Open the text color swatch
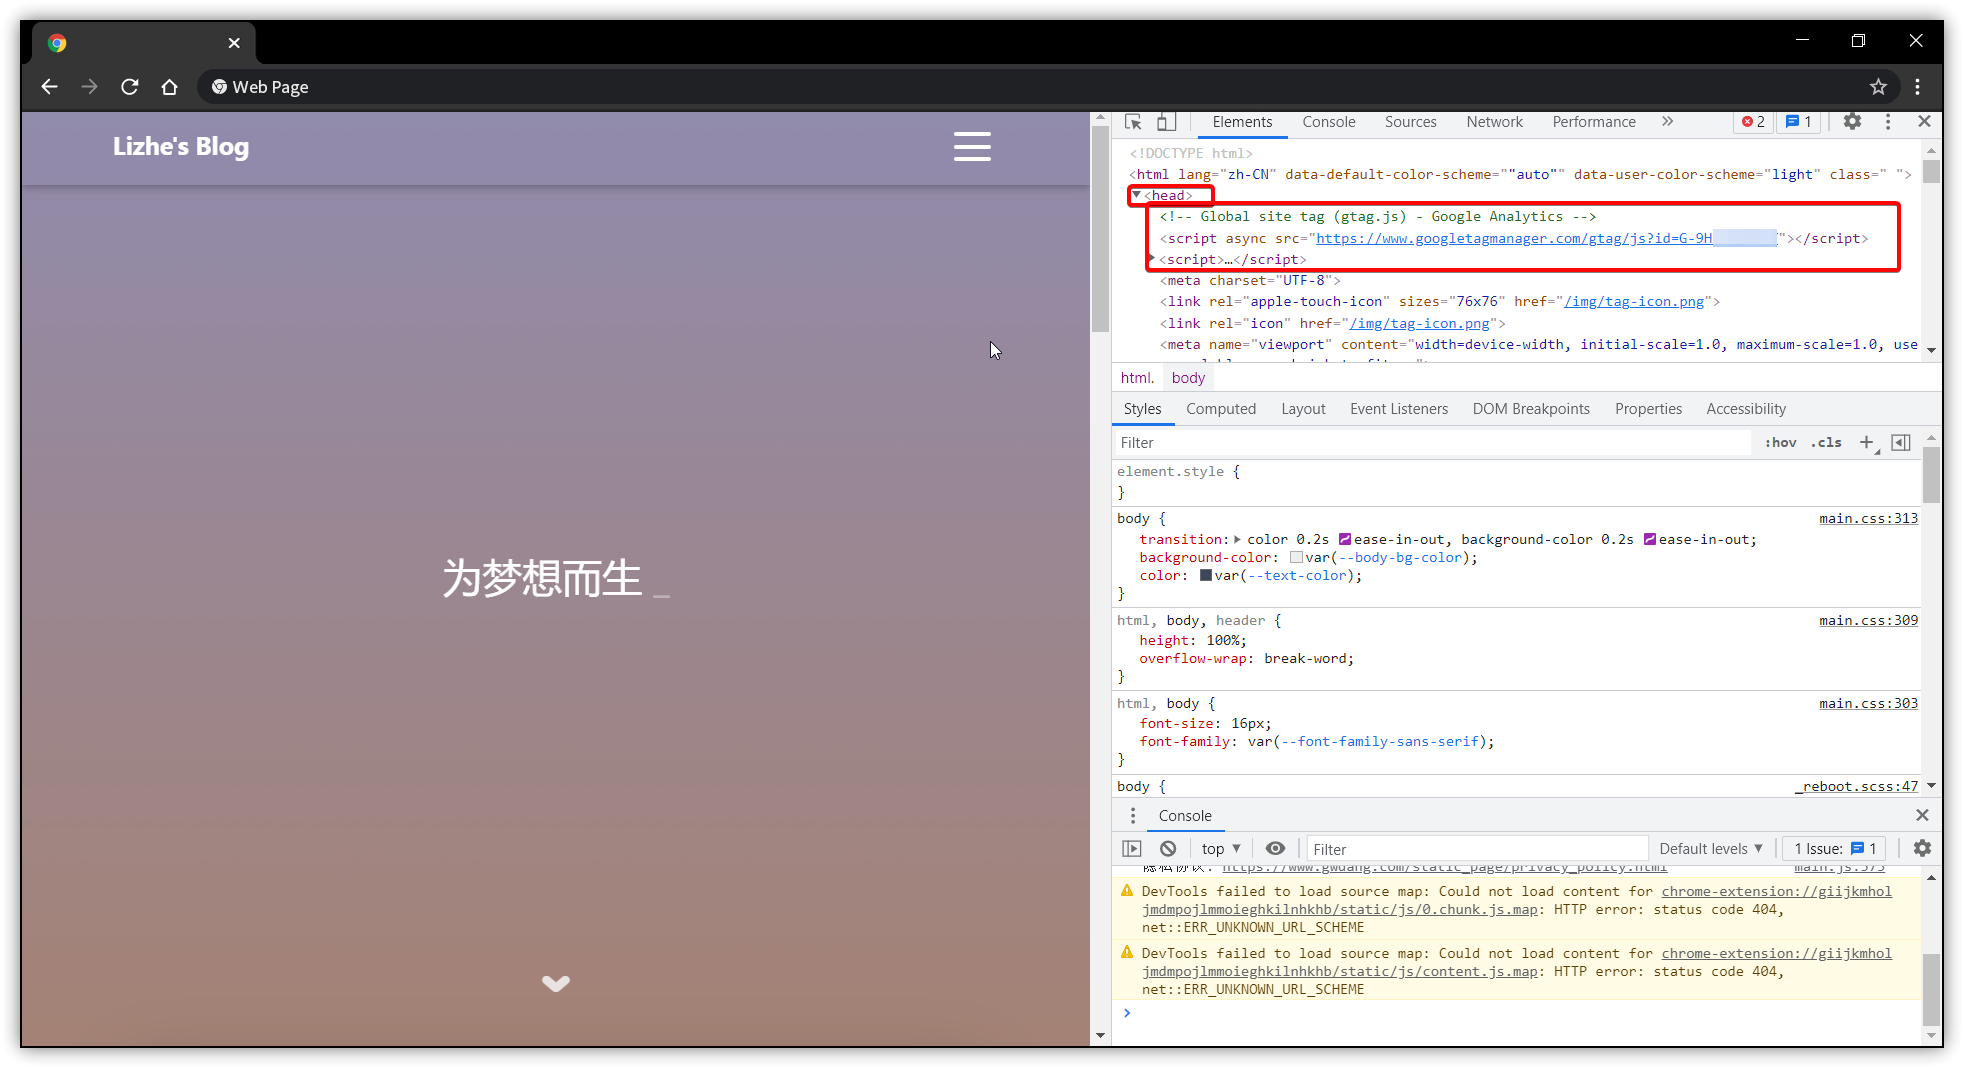 [x=1206, y=576]
